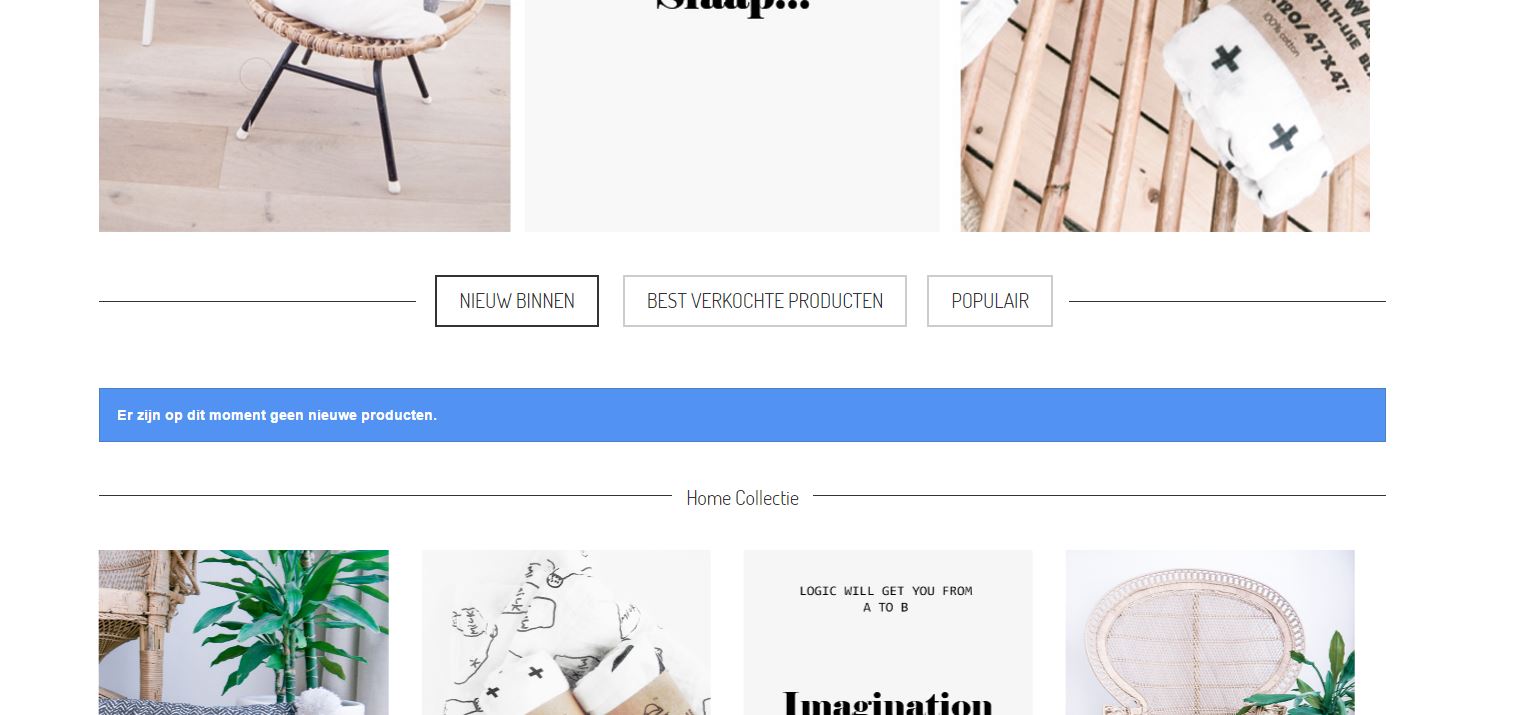This screenshot has width=1537, height=715.
Task: Click the Home Collectie heading
Action: coord(742,498)
